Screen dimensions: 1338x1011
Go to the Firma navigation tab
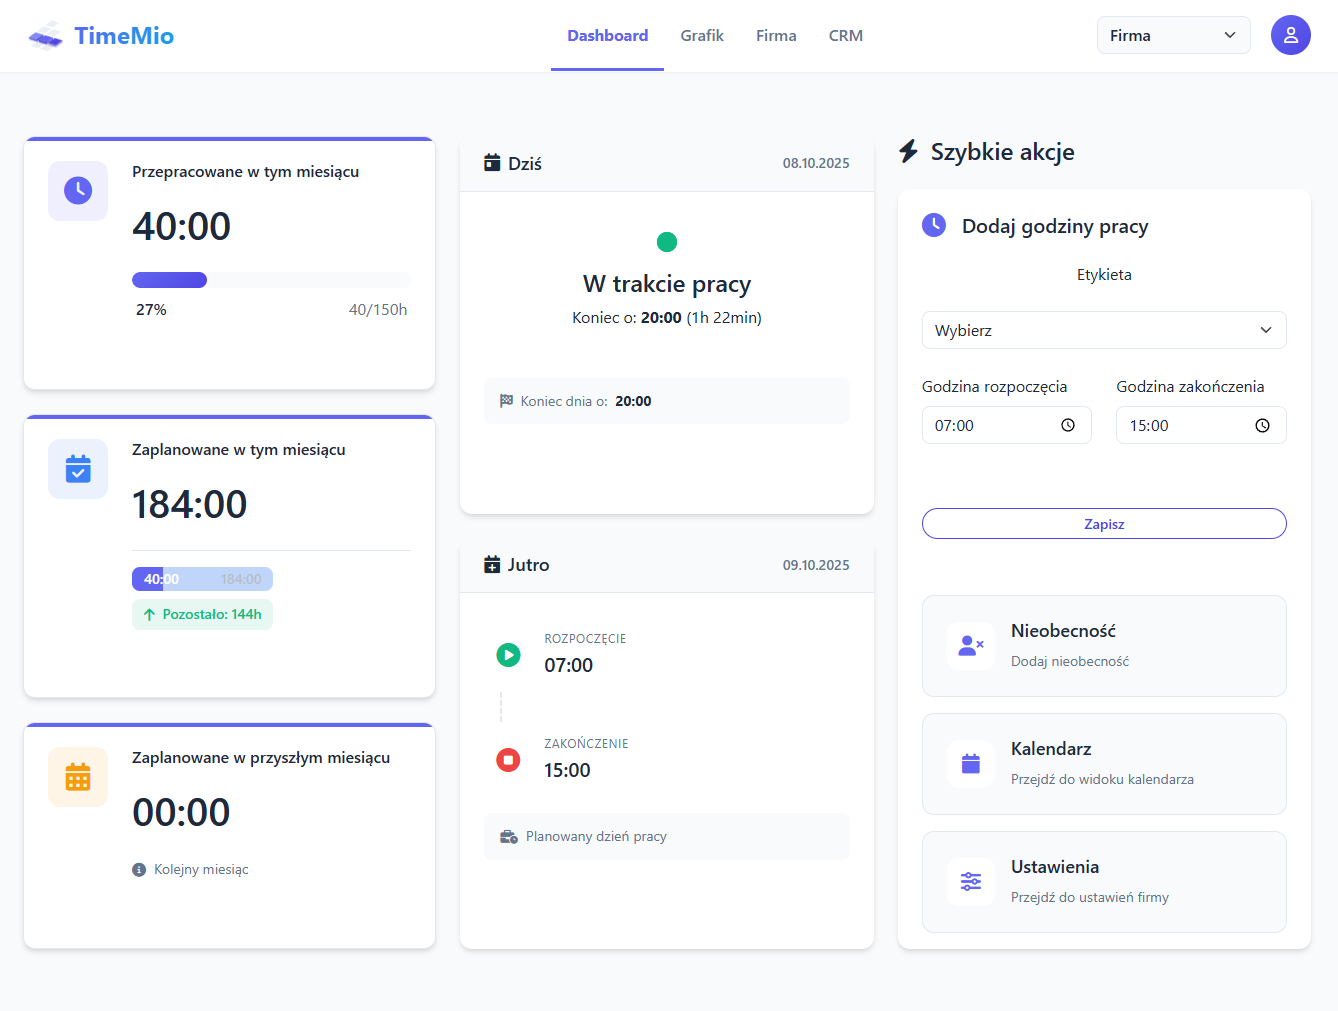click(x=776, y=35)
